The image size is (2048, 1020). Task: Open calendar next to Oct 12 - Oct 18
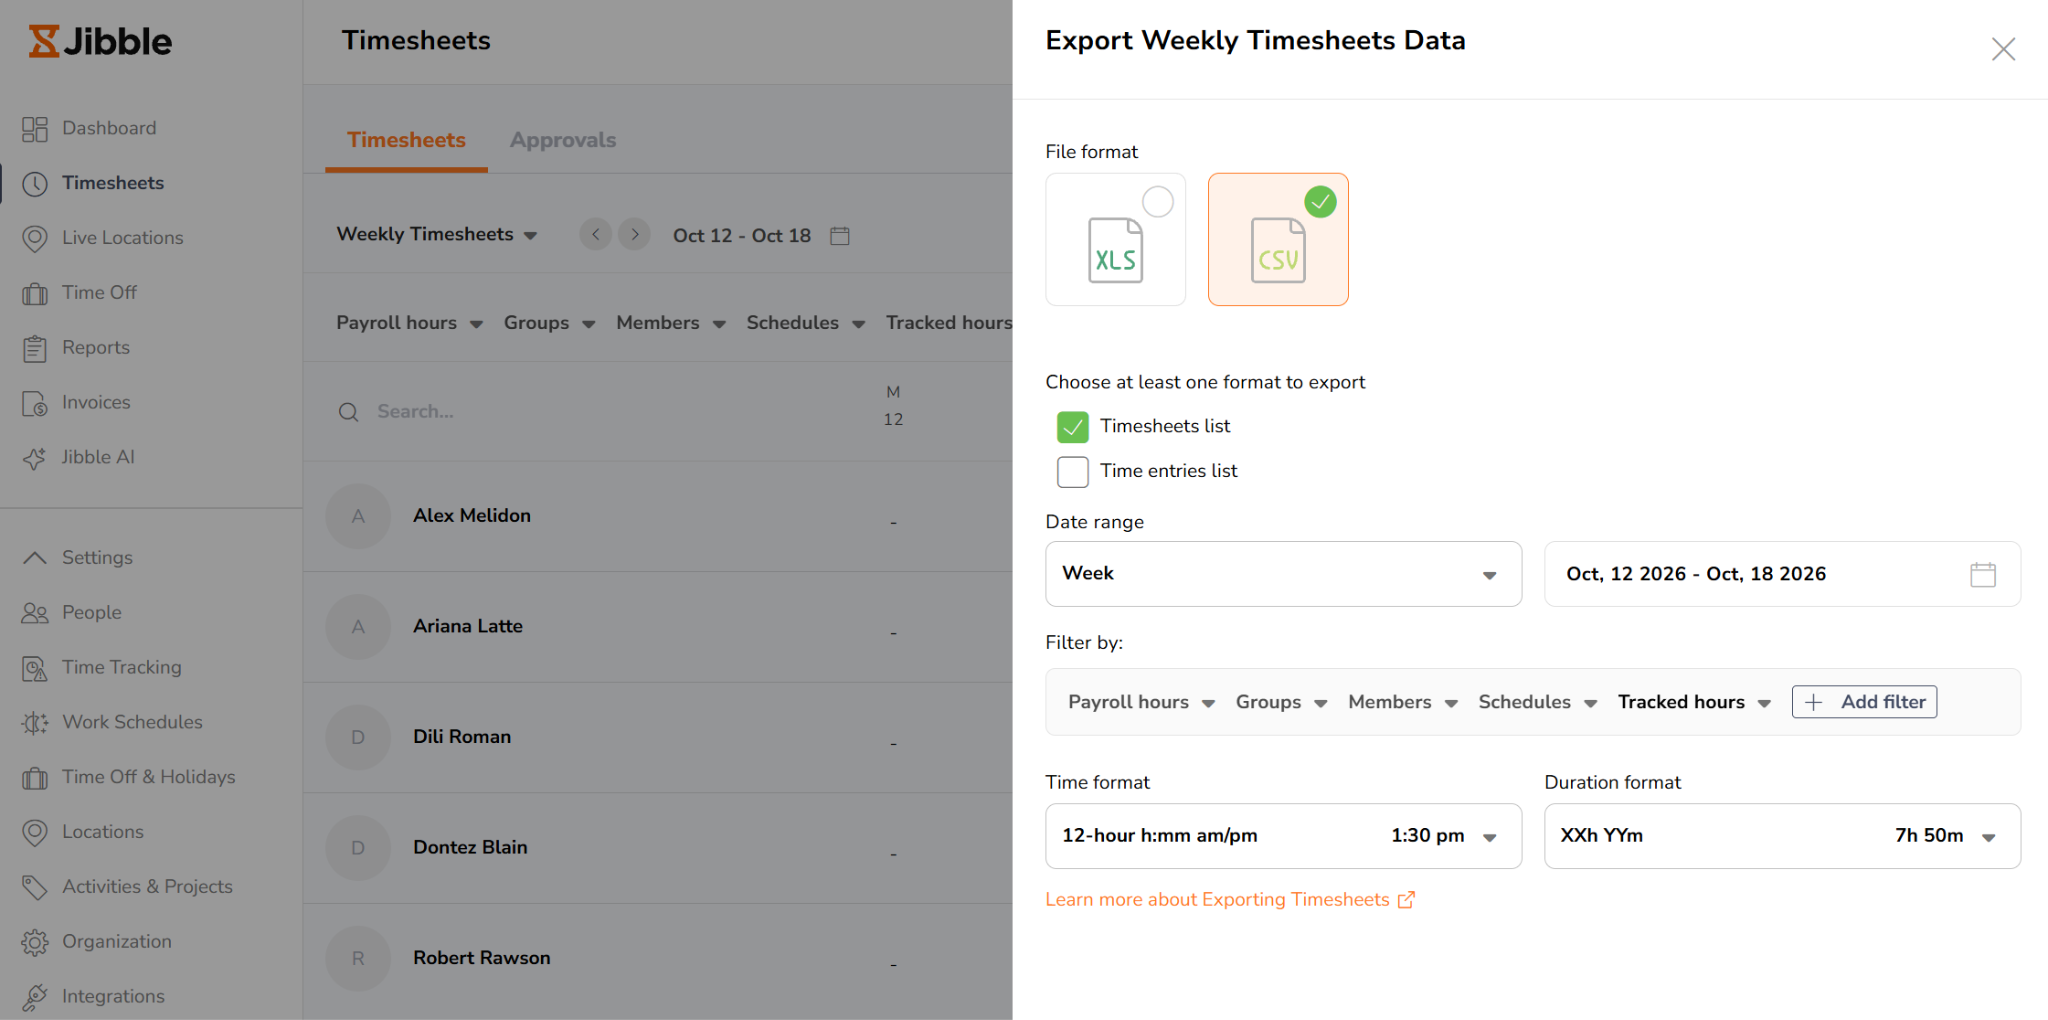(x=840, y=236)
